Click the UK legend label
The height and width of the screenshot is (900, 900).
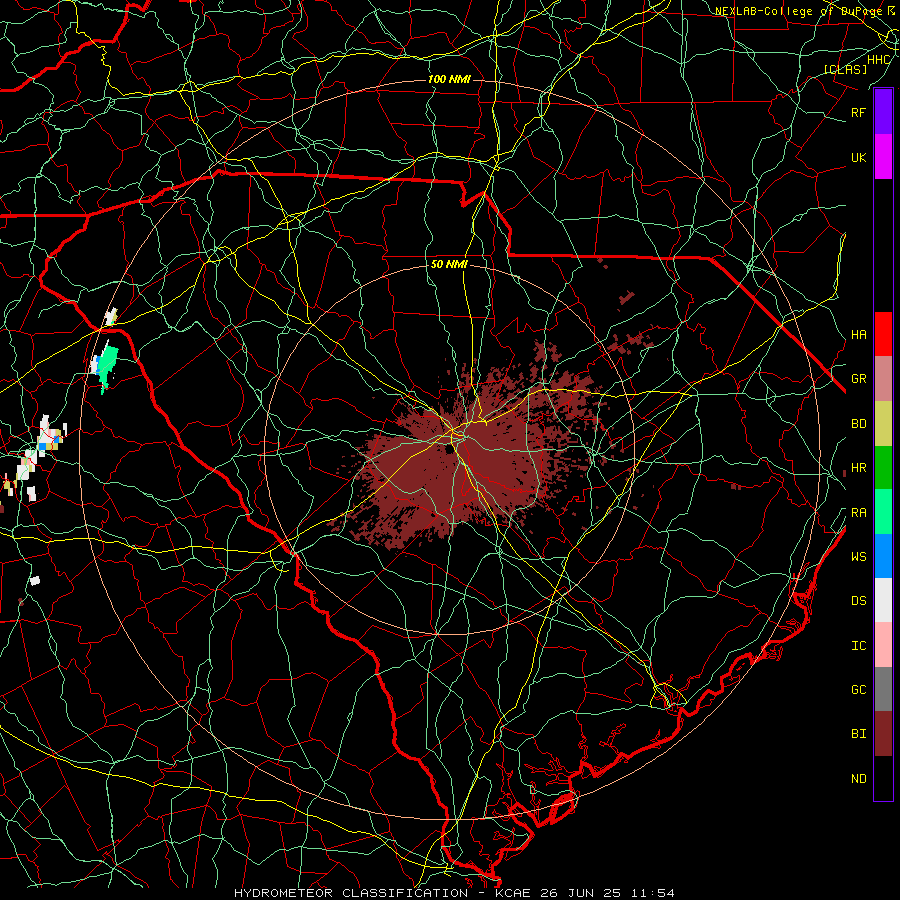(858, 157)
